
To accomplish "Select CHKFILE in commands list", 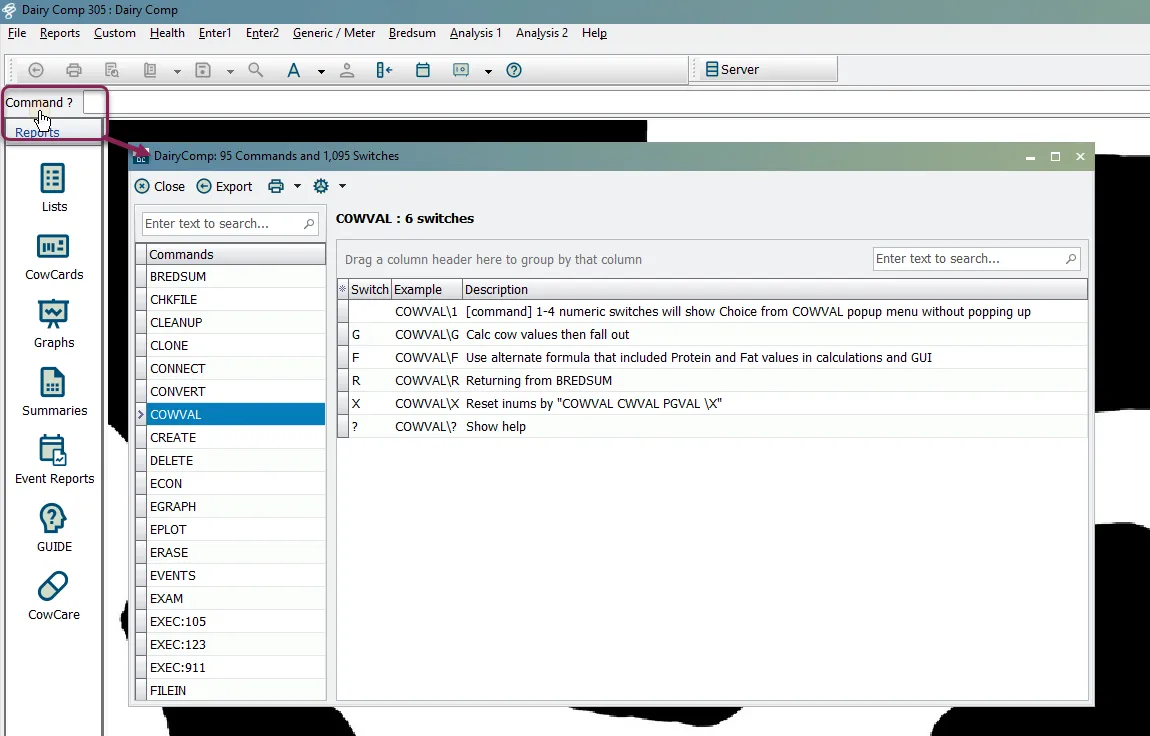I will 235,300.
